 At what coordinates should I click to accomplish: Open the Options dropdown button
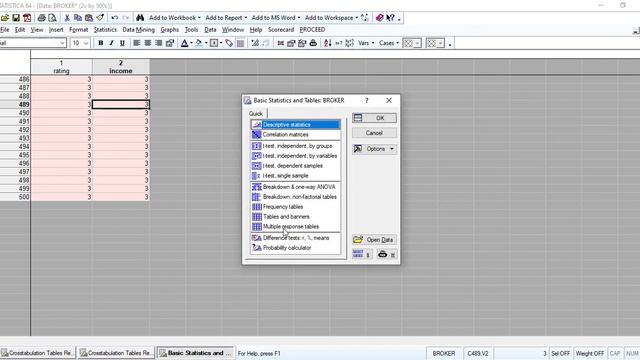pos(374,149)
